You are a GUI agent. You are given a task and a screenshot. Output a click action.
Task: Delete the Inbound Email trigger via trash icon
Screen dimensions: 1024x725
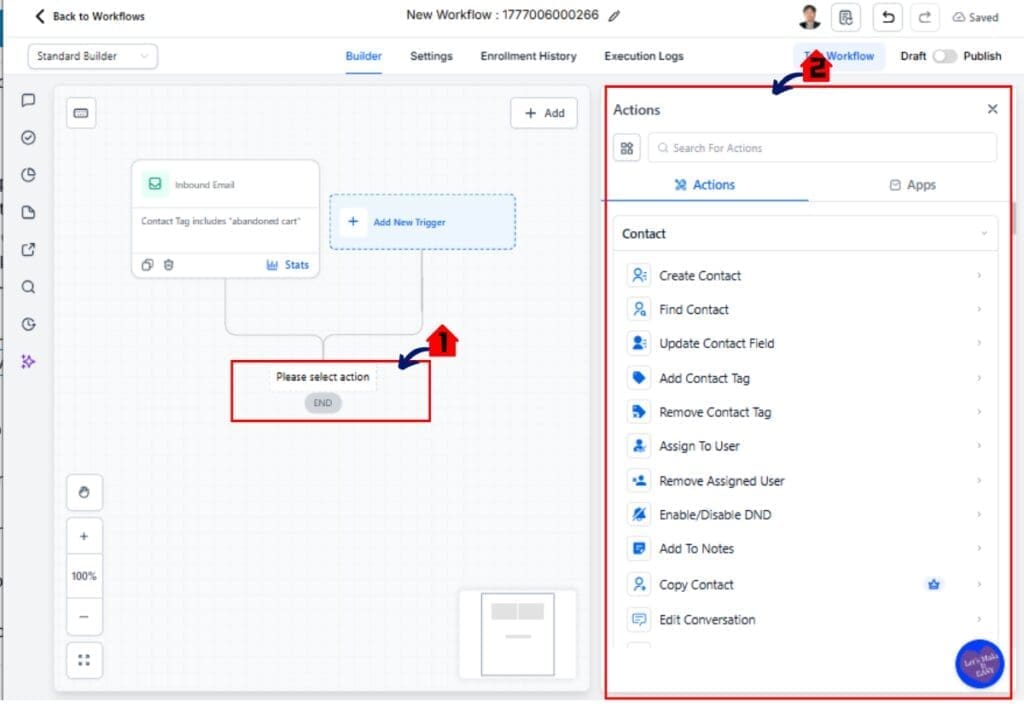[168, 264]
